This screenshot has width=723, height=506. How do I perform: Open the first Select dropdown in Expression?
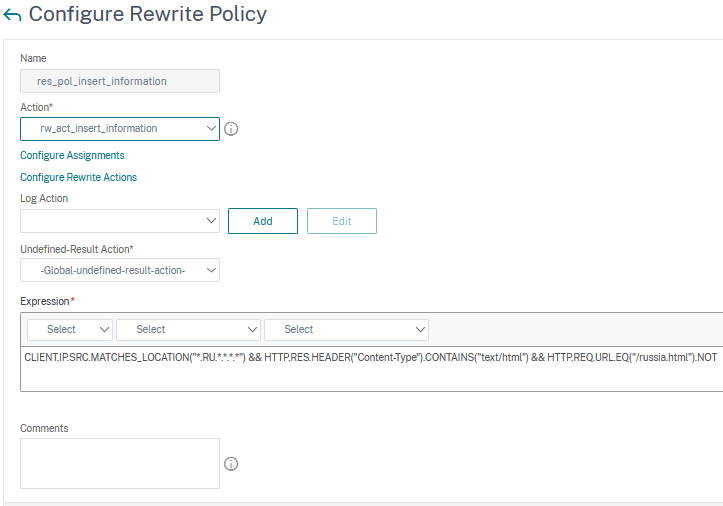tap(70, 329)
